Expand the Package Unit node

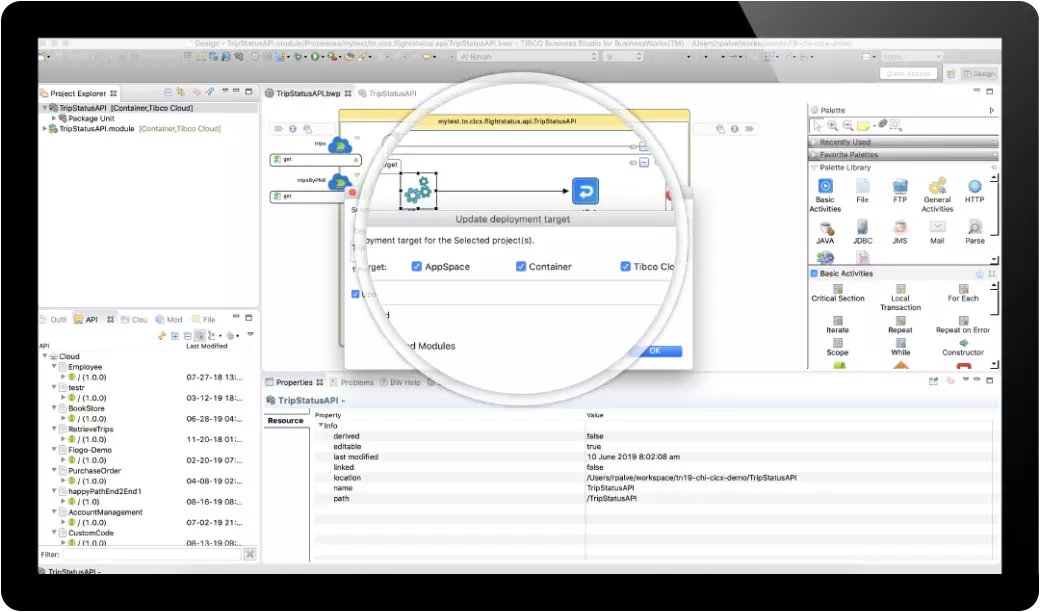pyautogui.click(x=54, y=118)
